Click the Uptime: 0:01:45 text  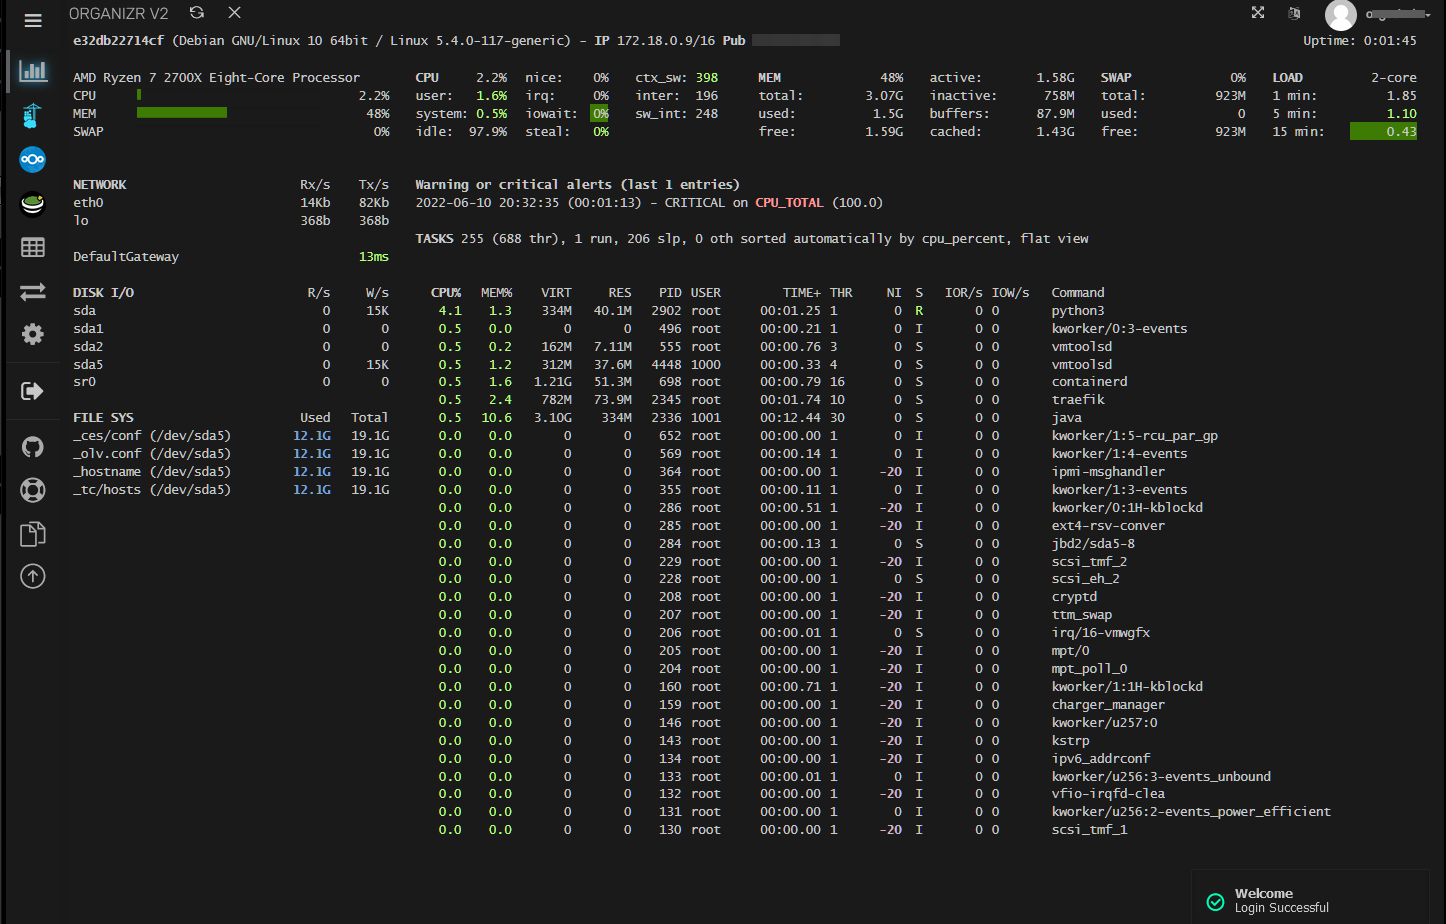1360,41
